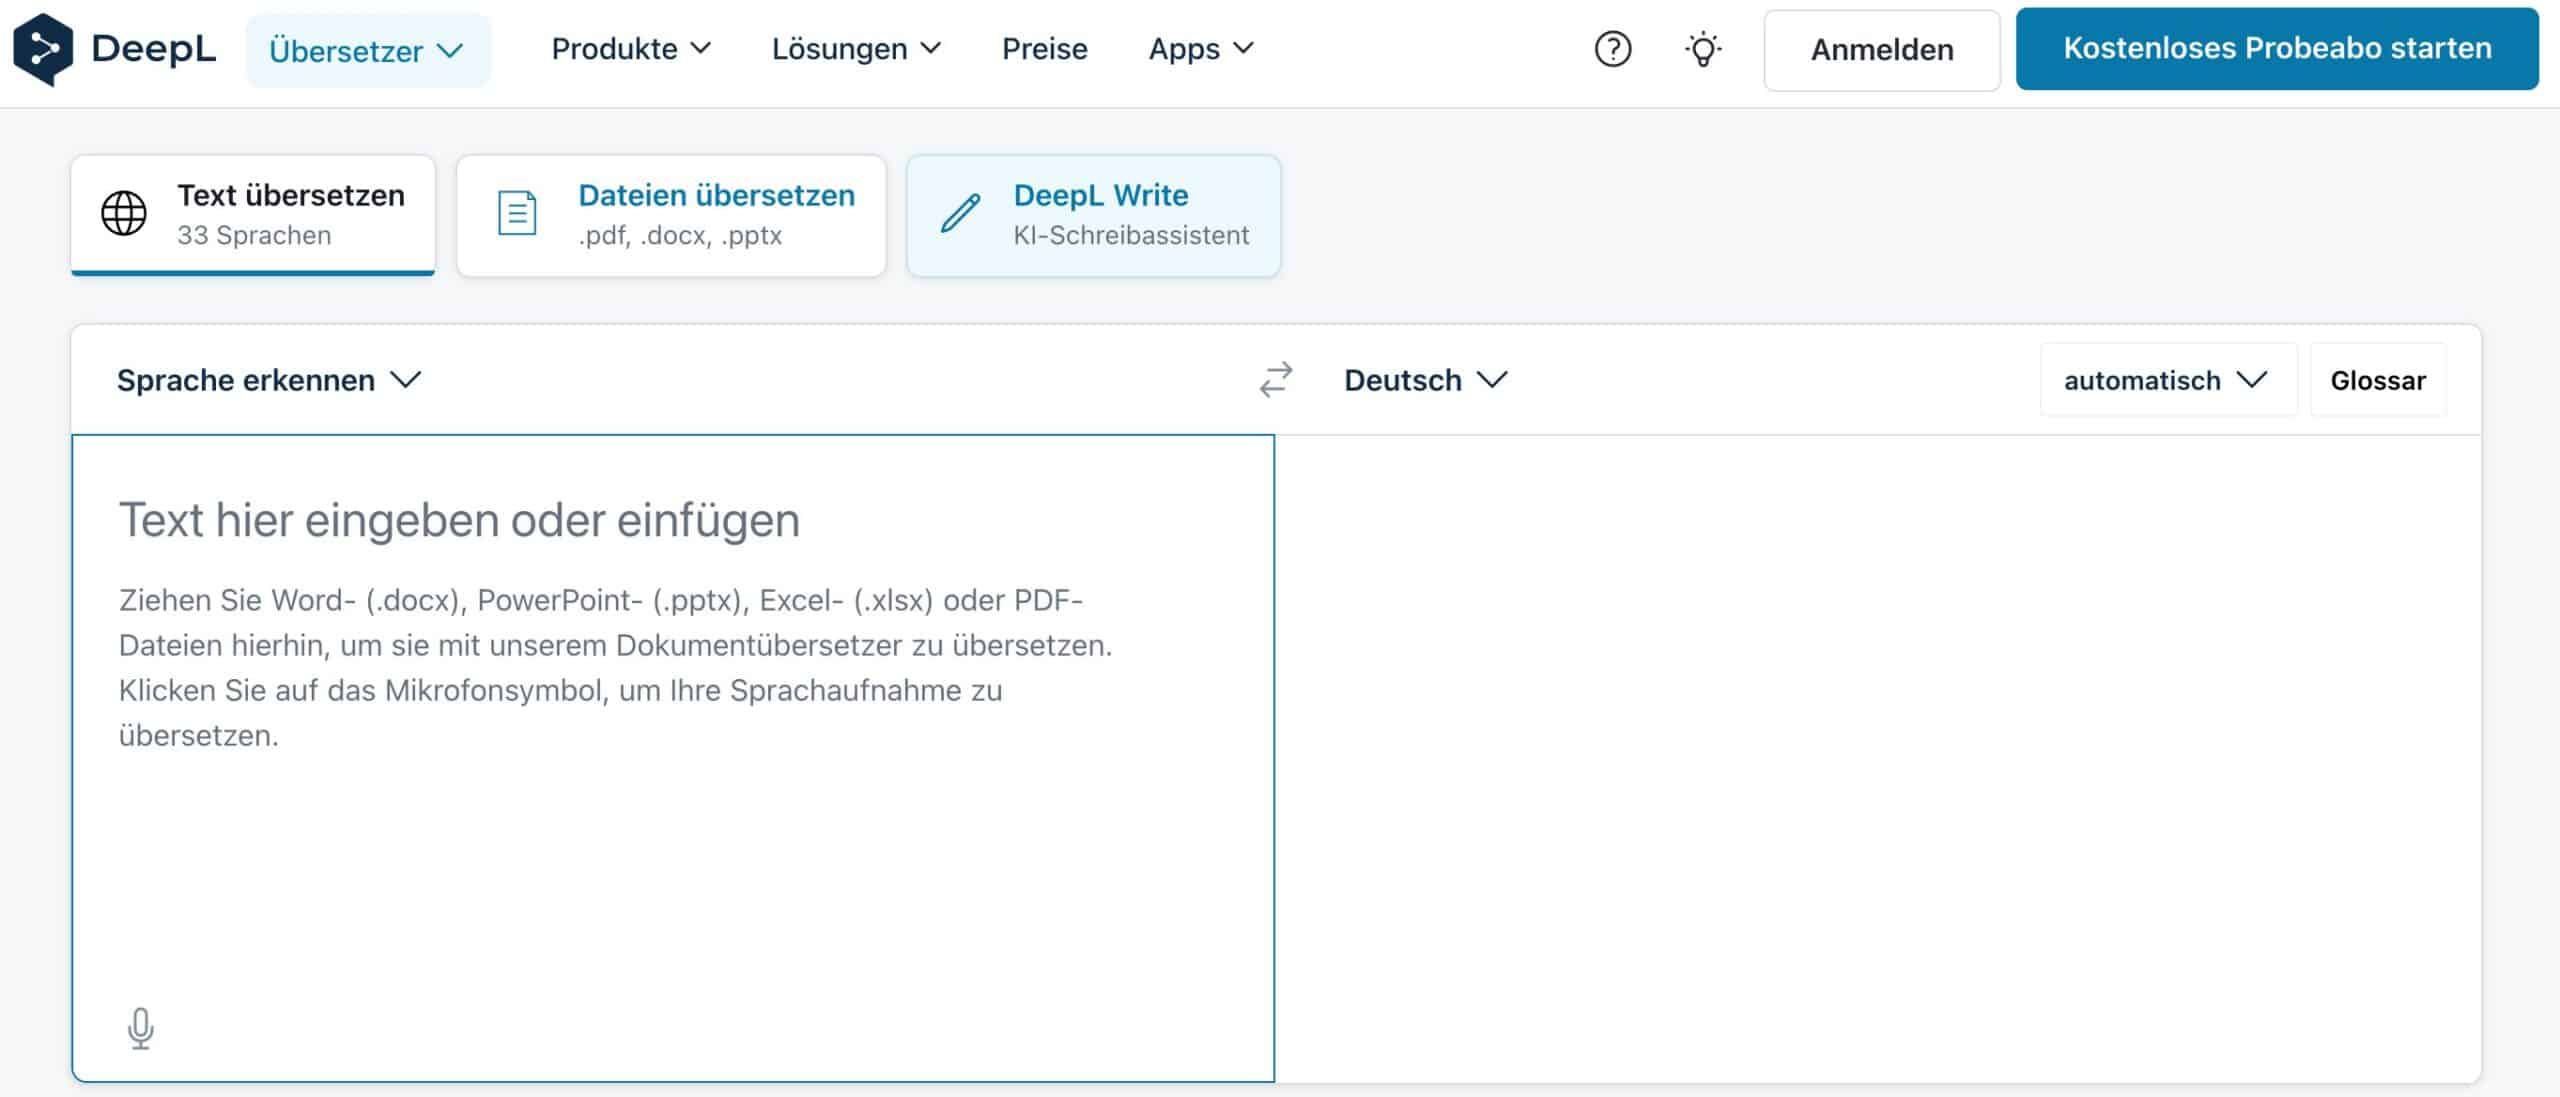Image resolution: width=2560 pixels, height=1097 pixels.
Task: Open the help question mark icon
Action: (x=1612, y=49)
